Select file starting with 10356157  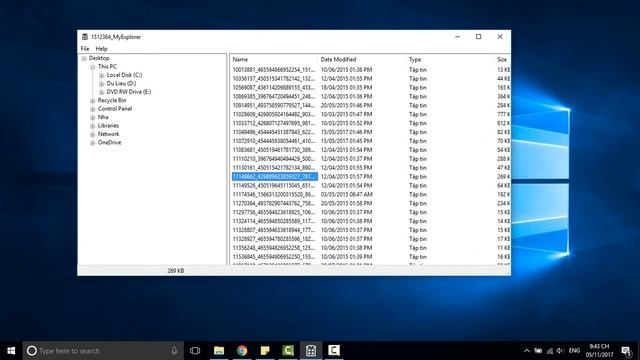(x=274, y=79)
